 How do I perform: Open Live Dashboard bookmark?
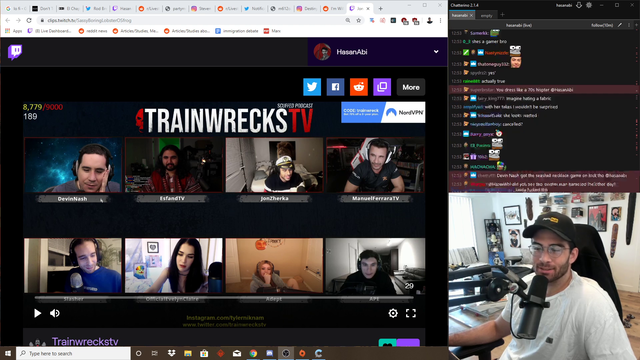click(x=50, y=31)
